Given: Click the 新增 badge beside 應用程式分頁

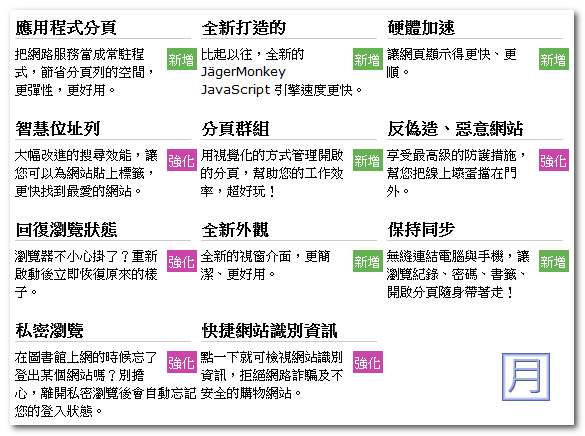Looking at the screenshot, I should [x=182, y=59].
